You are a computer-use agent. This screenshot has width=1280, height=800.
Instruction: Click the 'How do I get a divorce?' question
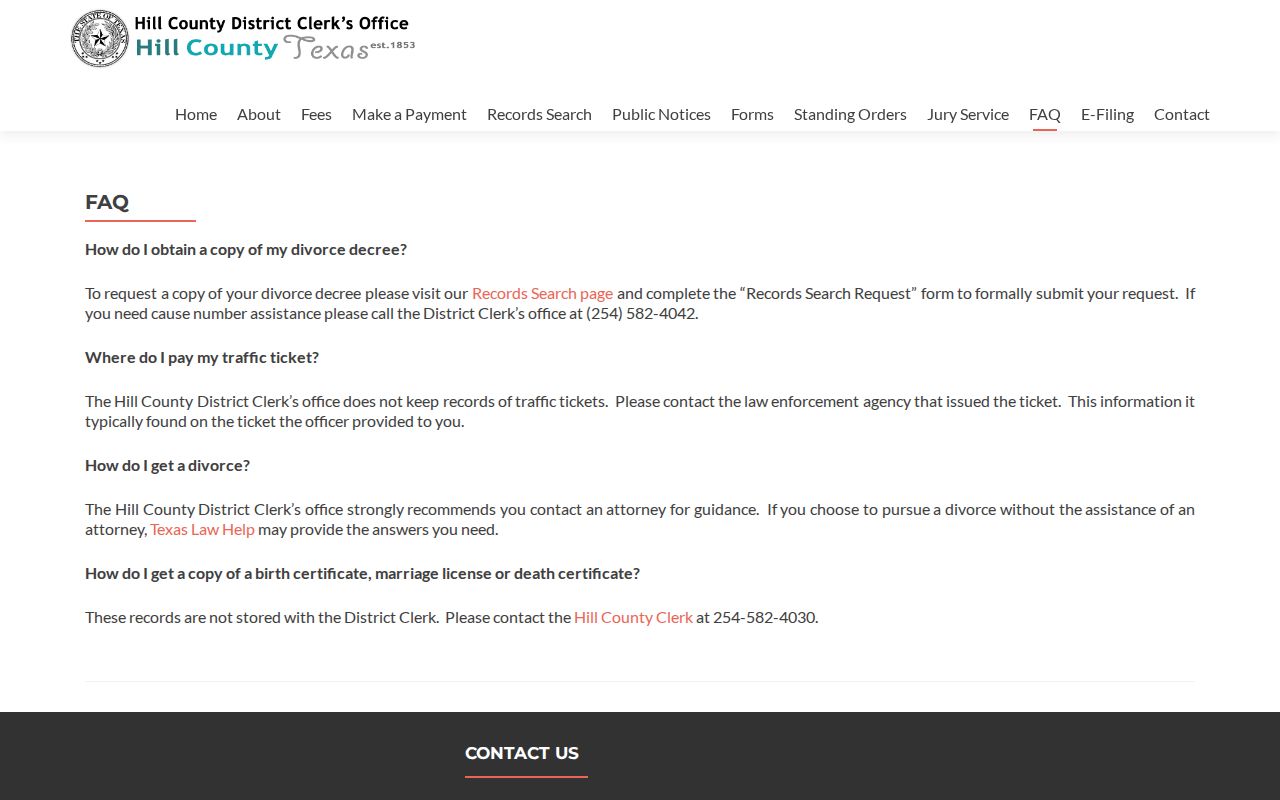pyautogui.click(x=168, y=465)
